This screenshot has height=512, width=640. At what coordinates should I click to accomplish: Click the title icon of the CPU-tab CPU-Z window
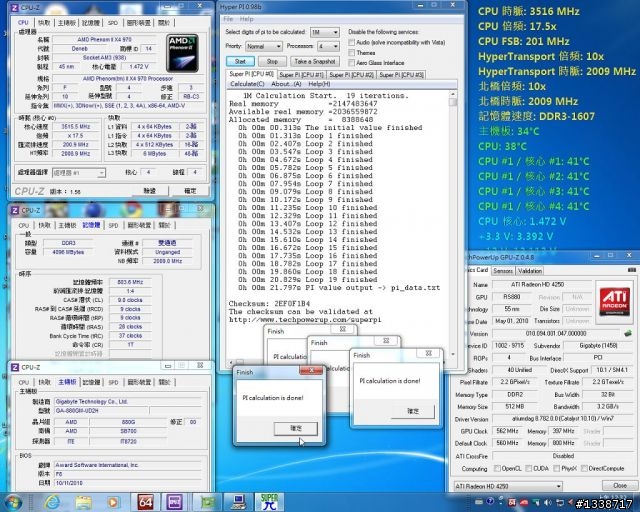click(x=14, y=7)
